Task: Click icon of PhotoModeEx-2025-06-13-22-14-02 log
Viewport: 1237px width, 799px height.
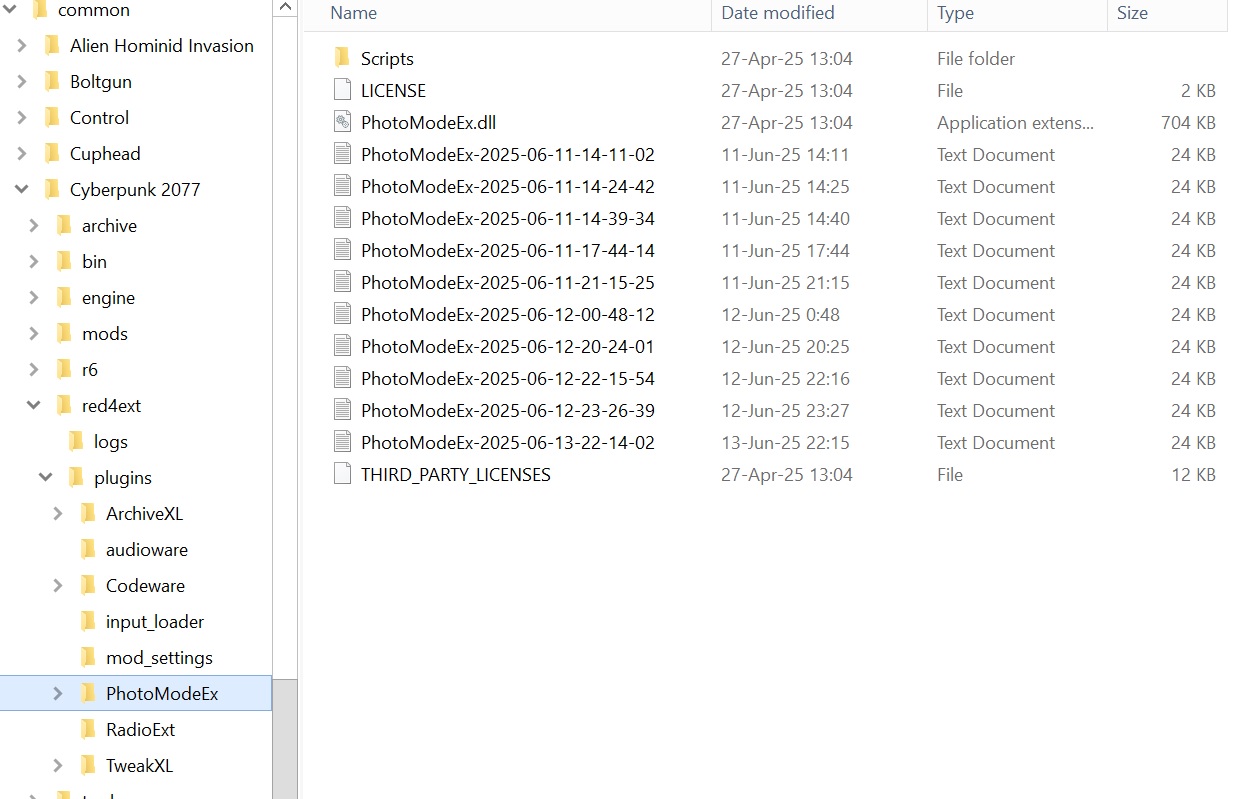Action: pos(342,442)
